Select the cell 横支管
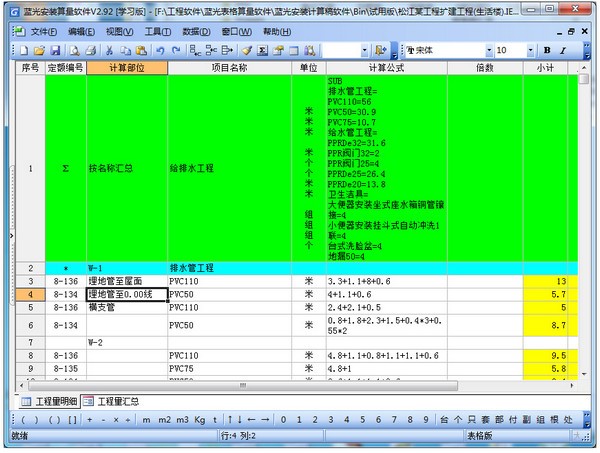The image size is (600, 453). 127,308
